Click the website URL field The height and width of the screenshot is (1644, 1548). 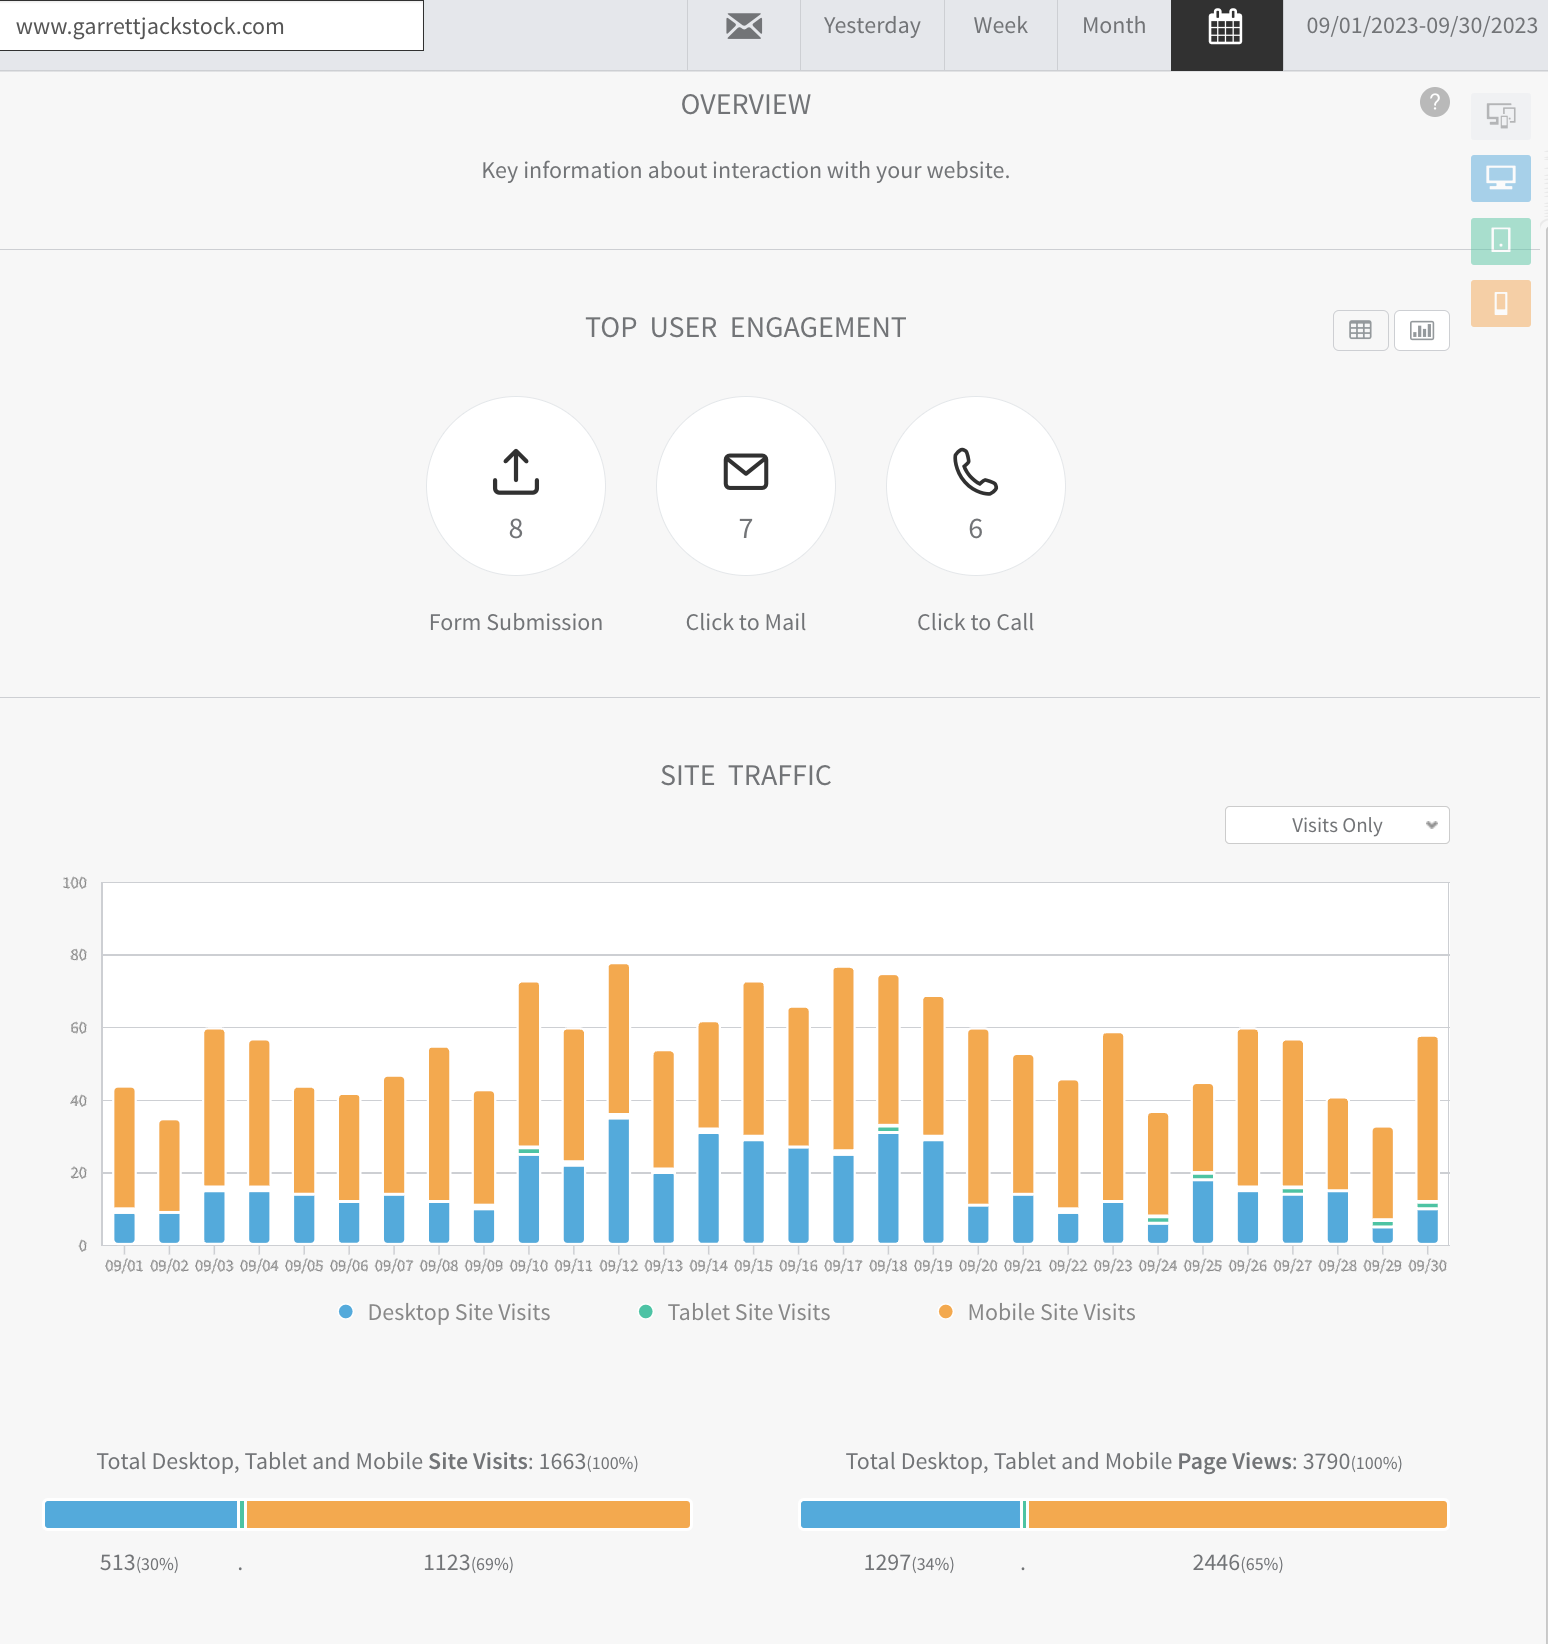point(211,26)
